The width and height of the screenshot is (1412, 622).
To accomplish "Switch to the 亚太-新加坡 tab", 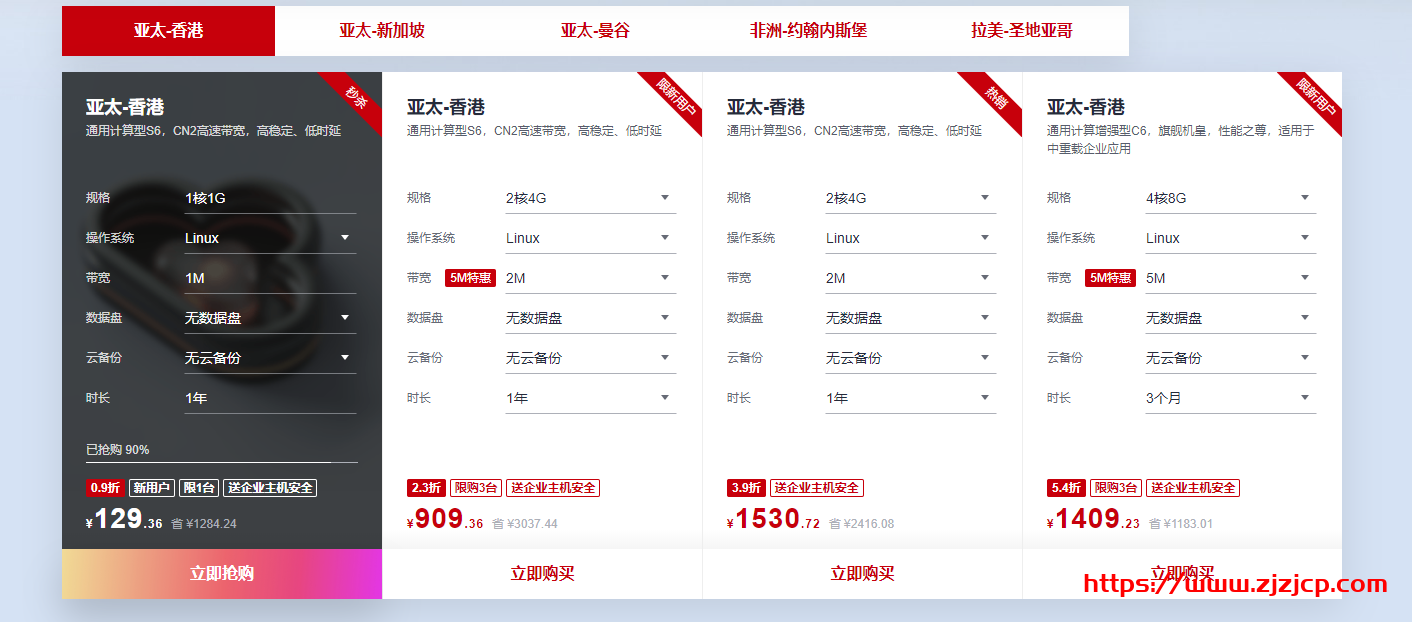I will [x=382, y=30].
